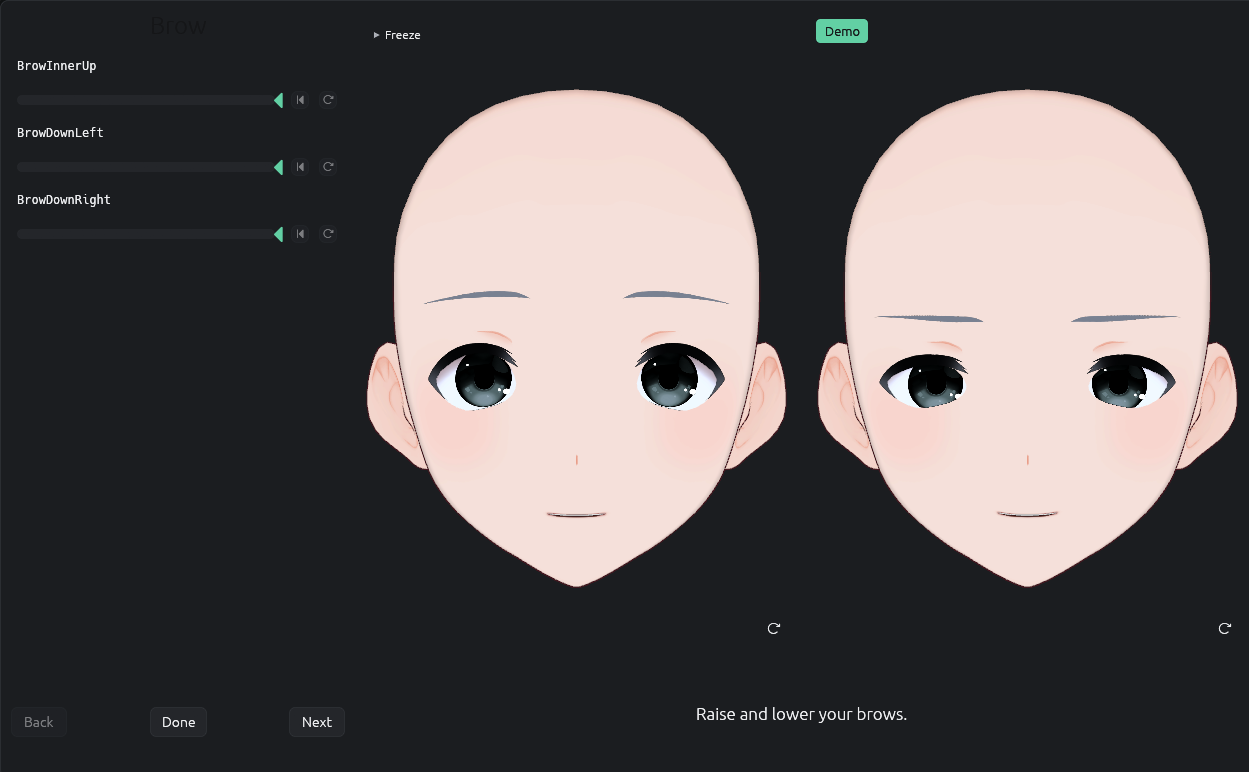Adjust the BrowInnerUp slider track
This screenshot has height=772, width=1249.
click(x=150, y=100)
